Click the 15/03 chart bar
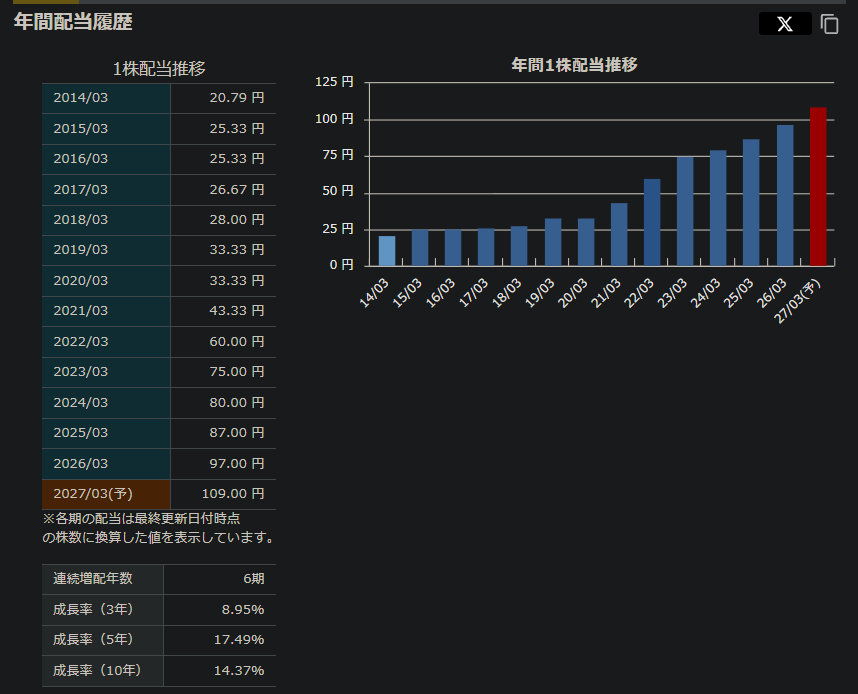 pos(420,247)
